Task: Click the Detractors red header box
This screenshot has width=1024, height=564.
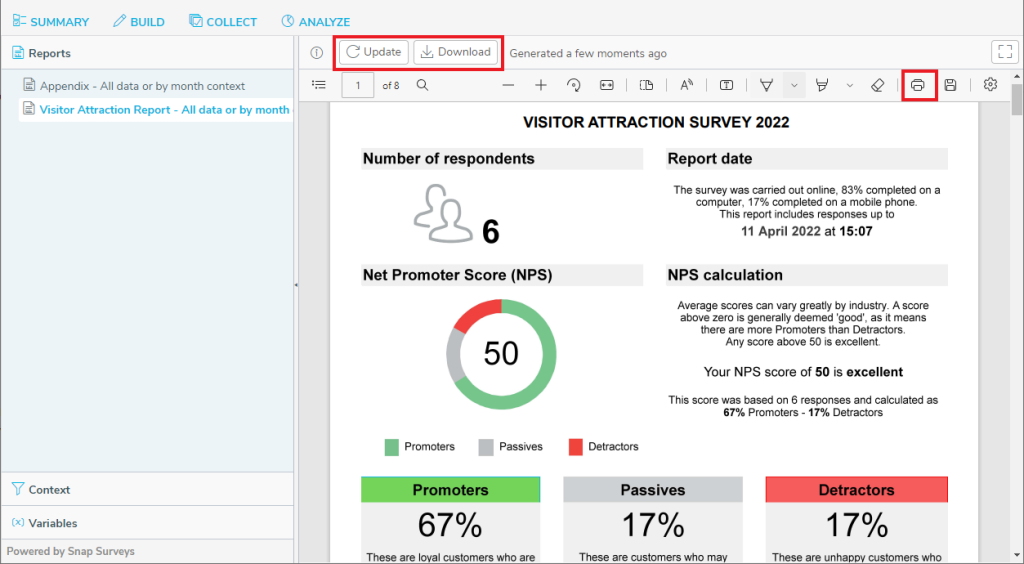Action: [856, 490]
